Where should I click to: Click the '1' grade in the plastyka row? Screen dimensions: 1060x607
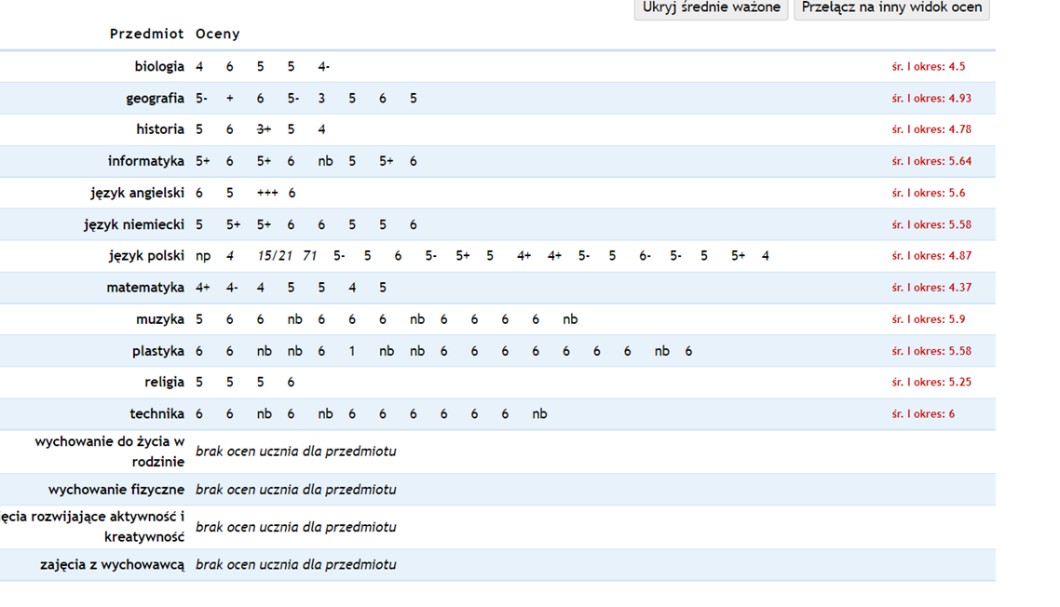tap(352, 352)
